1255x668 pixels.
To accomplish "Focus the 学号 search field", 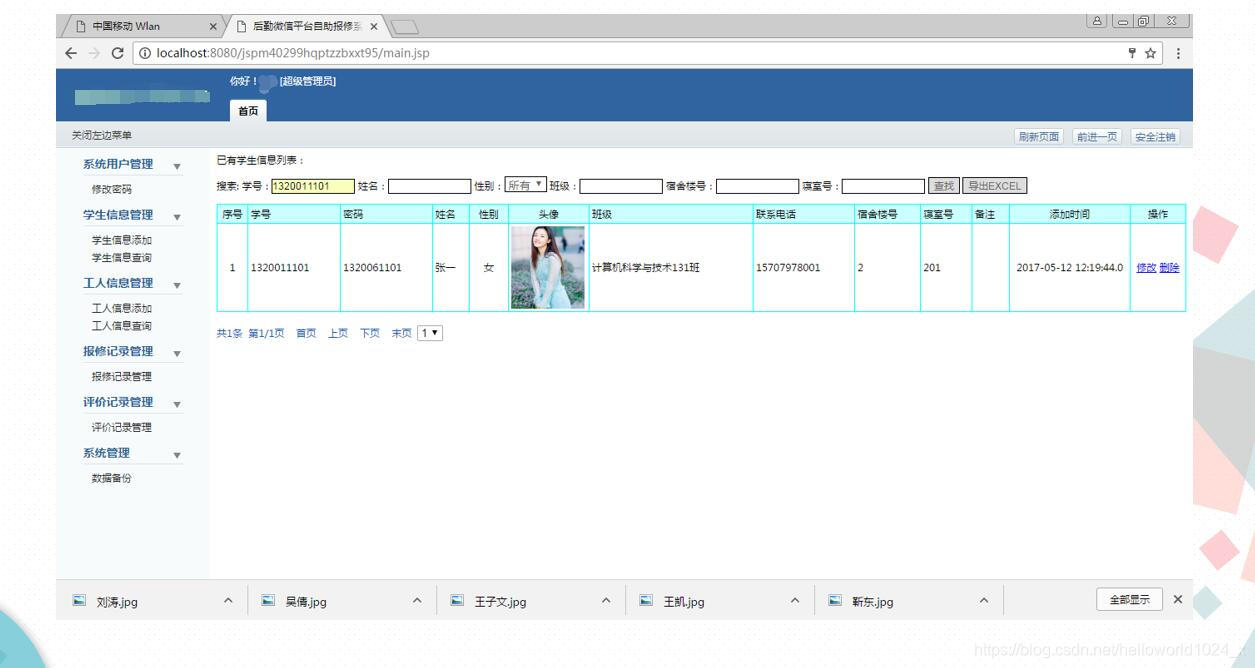I will (313, 186).
